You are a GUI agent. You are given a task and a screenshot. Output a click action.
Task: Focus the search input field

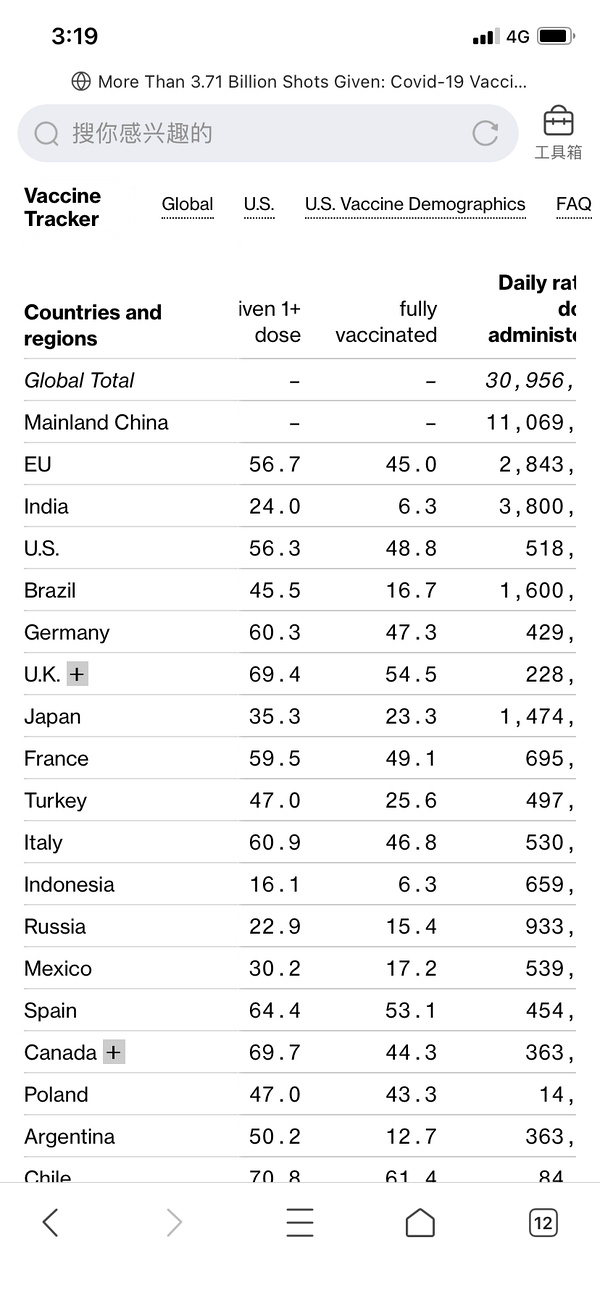point(260,133)
